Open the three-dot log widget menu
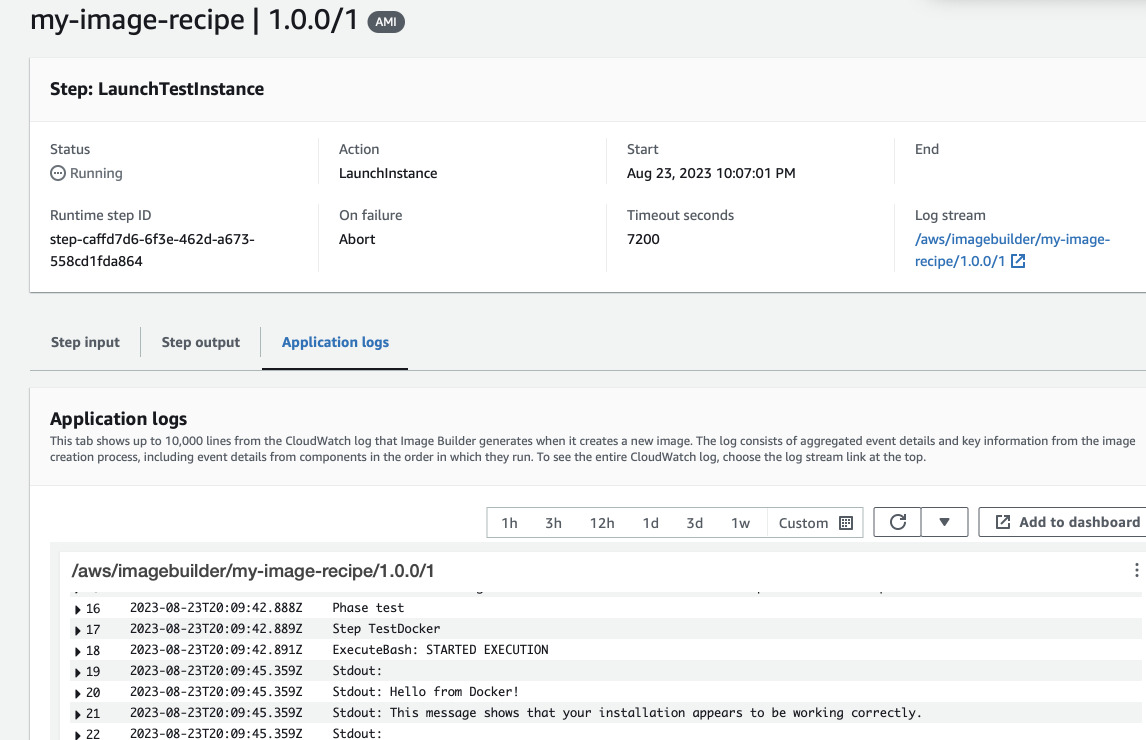 [1136, 570]
